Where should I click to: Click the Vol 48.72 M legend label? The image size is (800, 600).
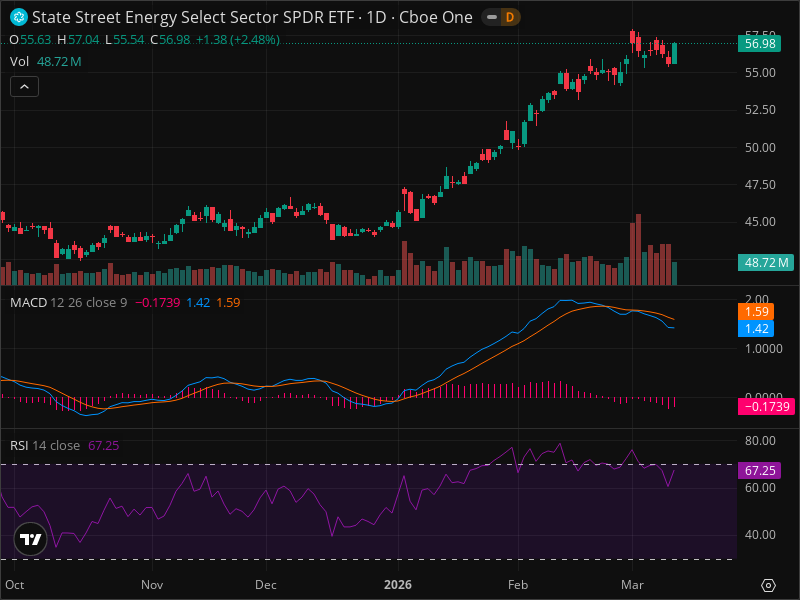45,62
